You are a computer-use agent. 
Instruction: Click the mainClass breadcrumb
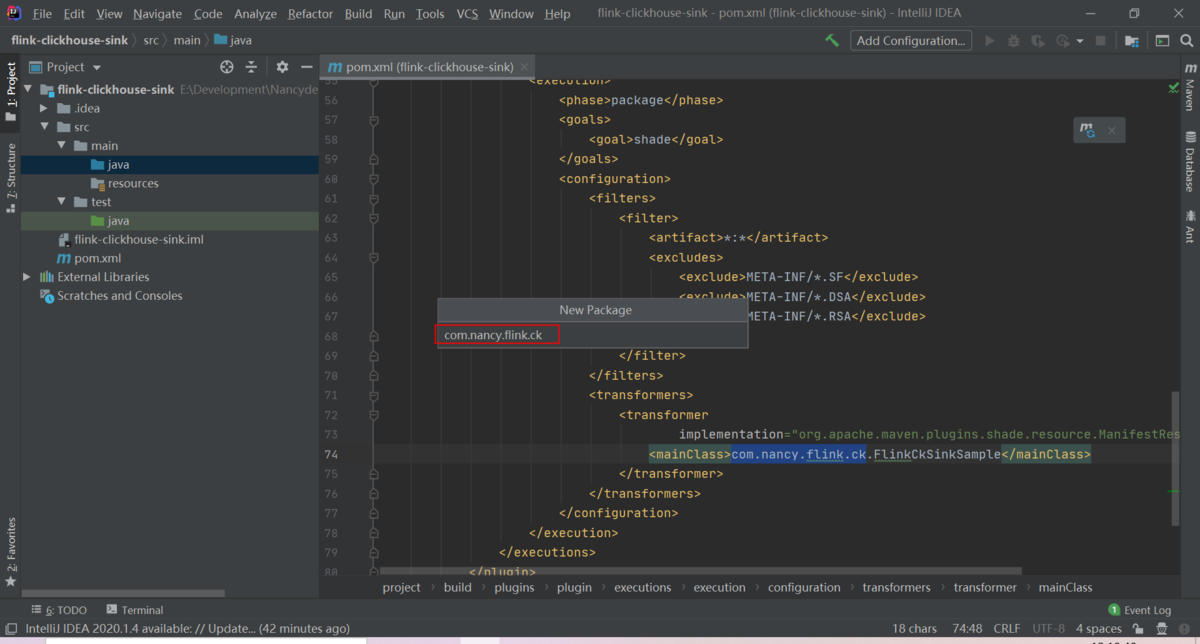tap(1065, 588)
